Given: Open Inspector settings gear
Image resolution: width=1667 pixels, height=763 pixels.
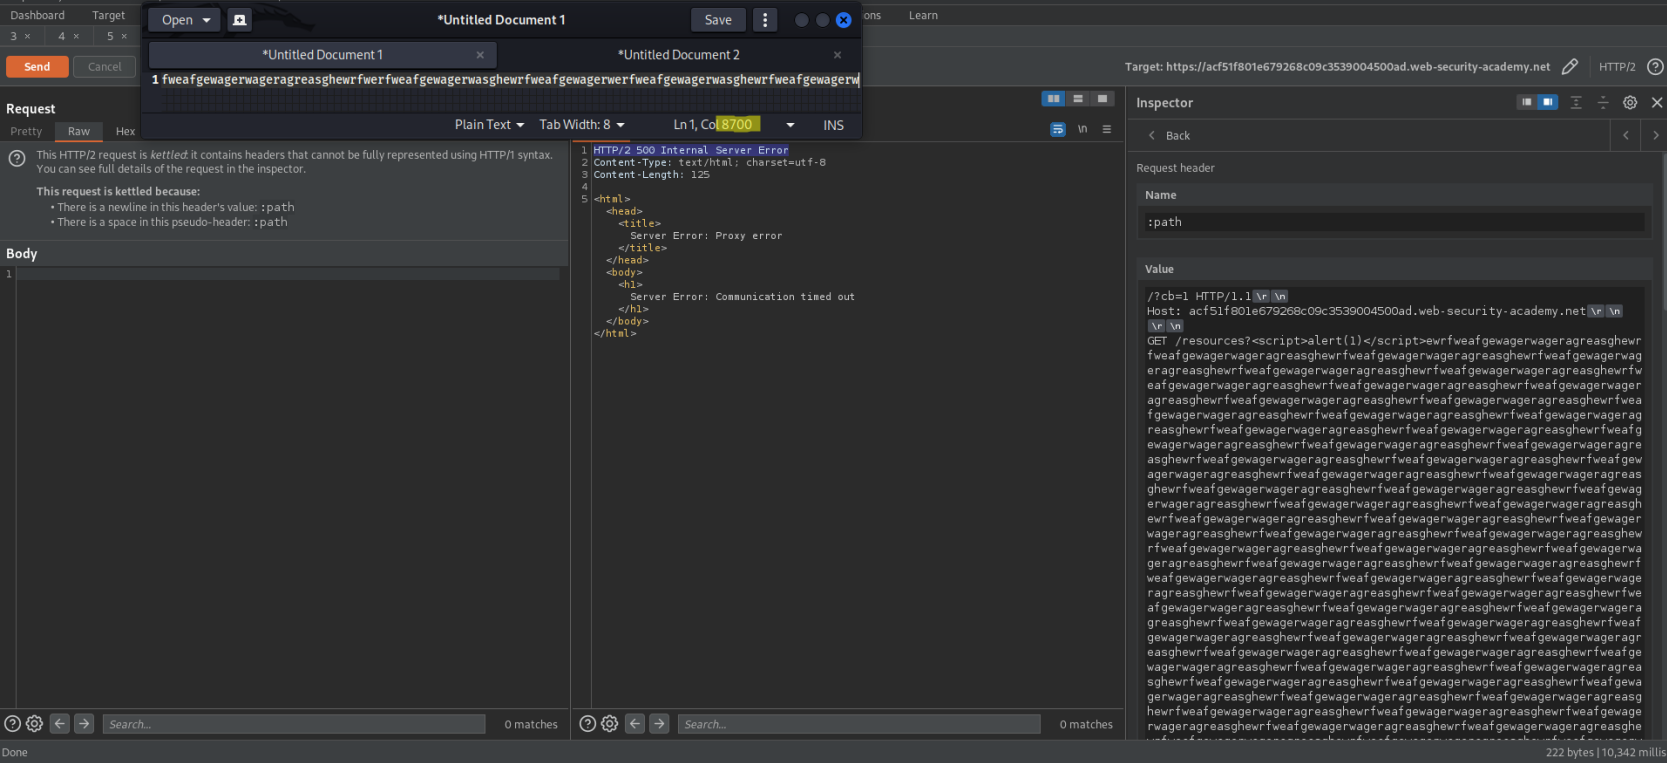Looking at the screenshot, I should [x=1630, y=103].
